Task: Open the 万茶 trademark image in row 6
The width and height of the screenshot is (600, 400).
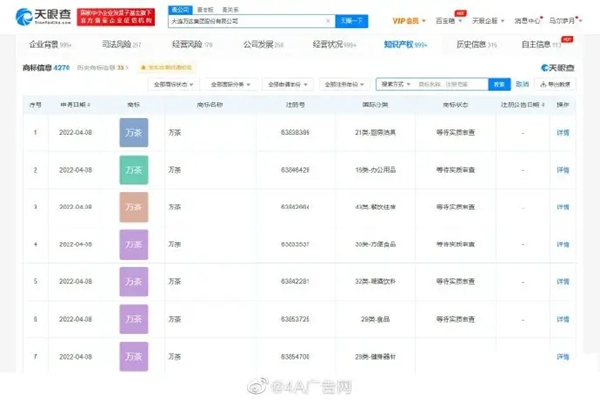Action: click(x=134, y=319)
